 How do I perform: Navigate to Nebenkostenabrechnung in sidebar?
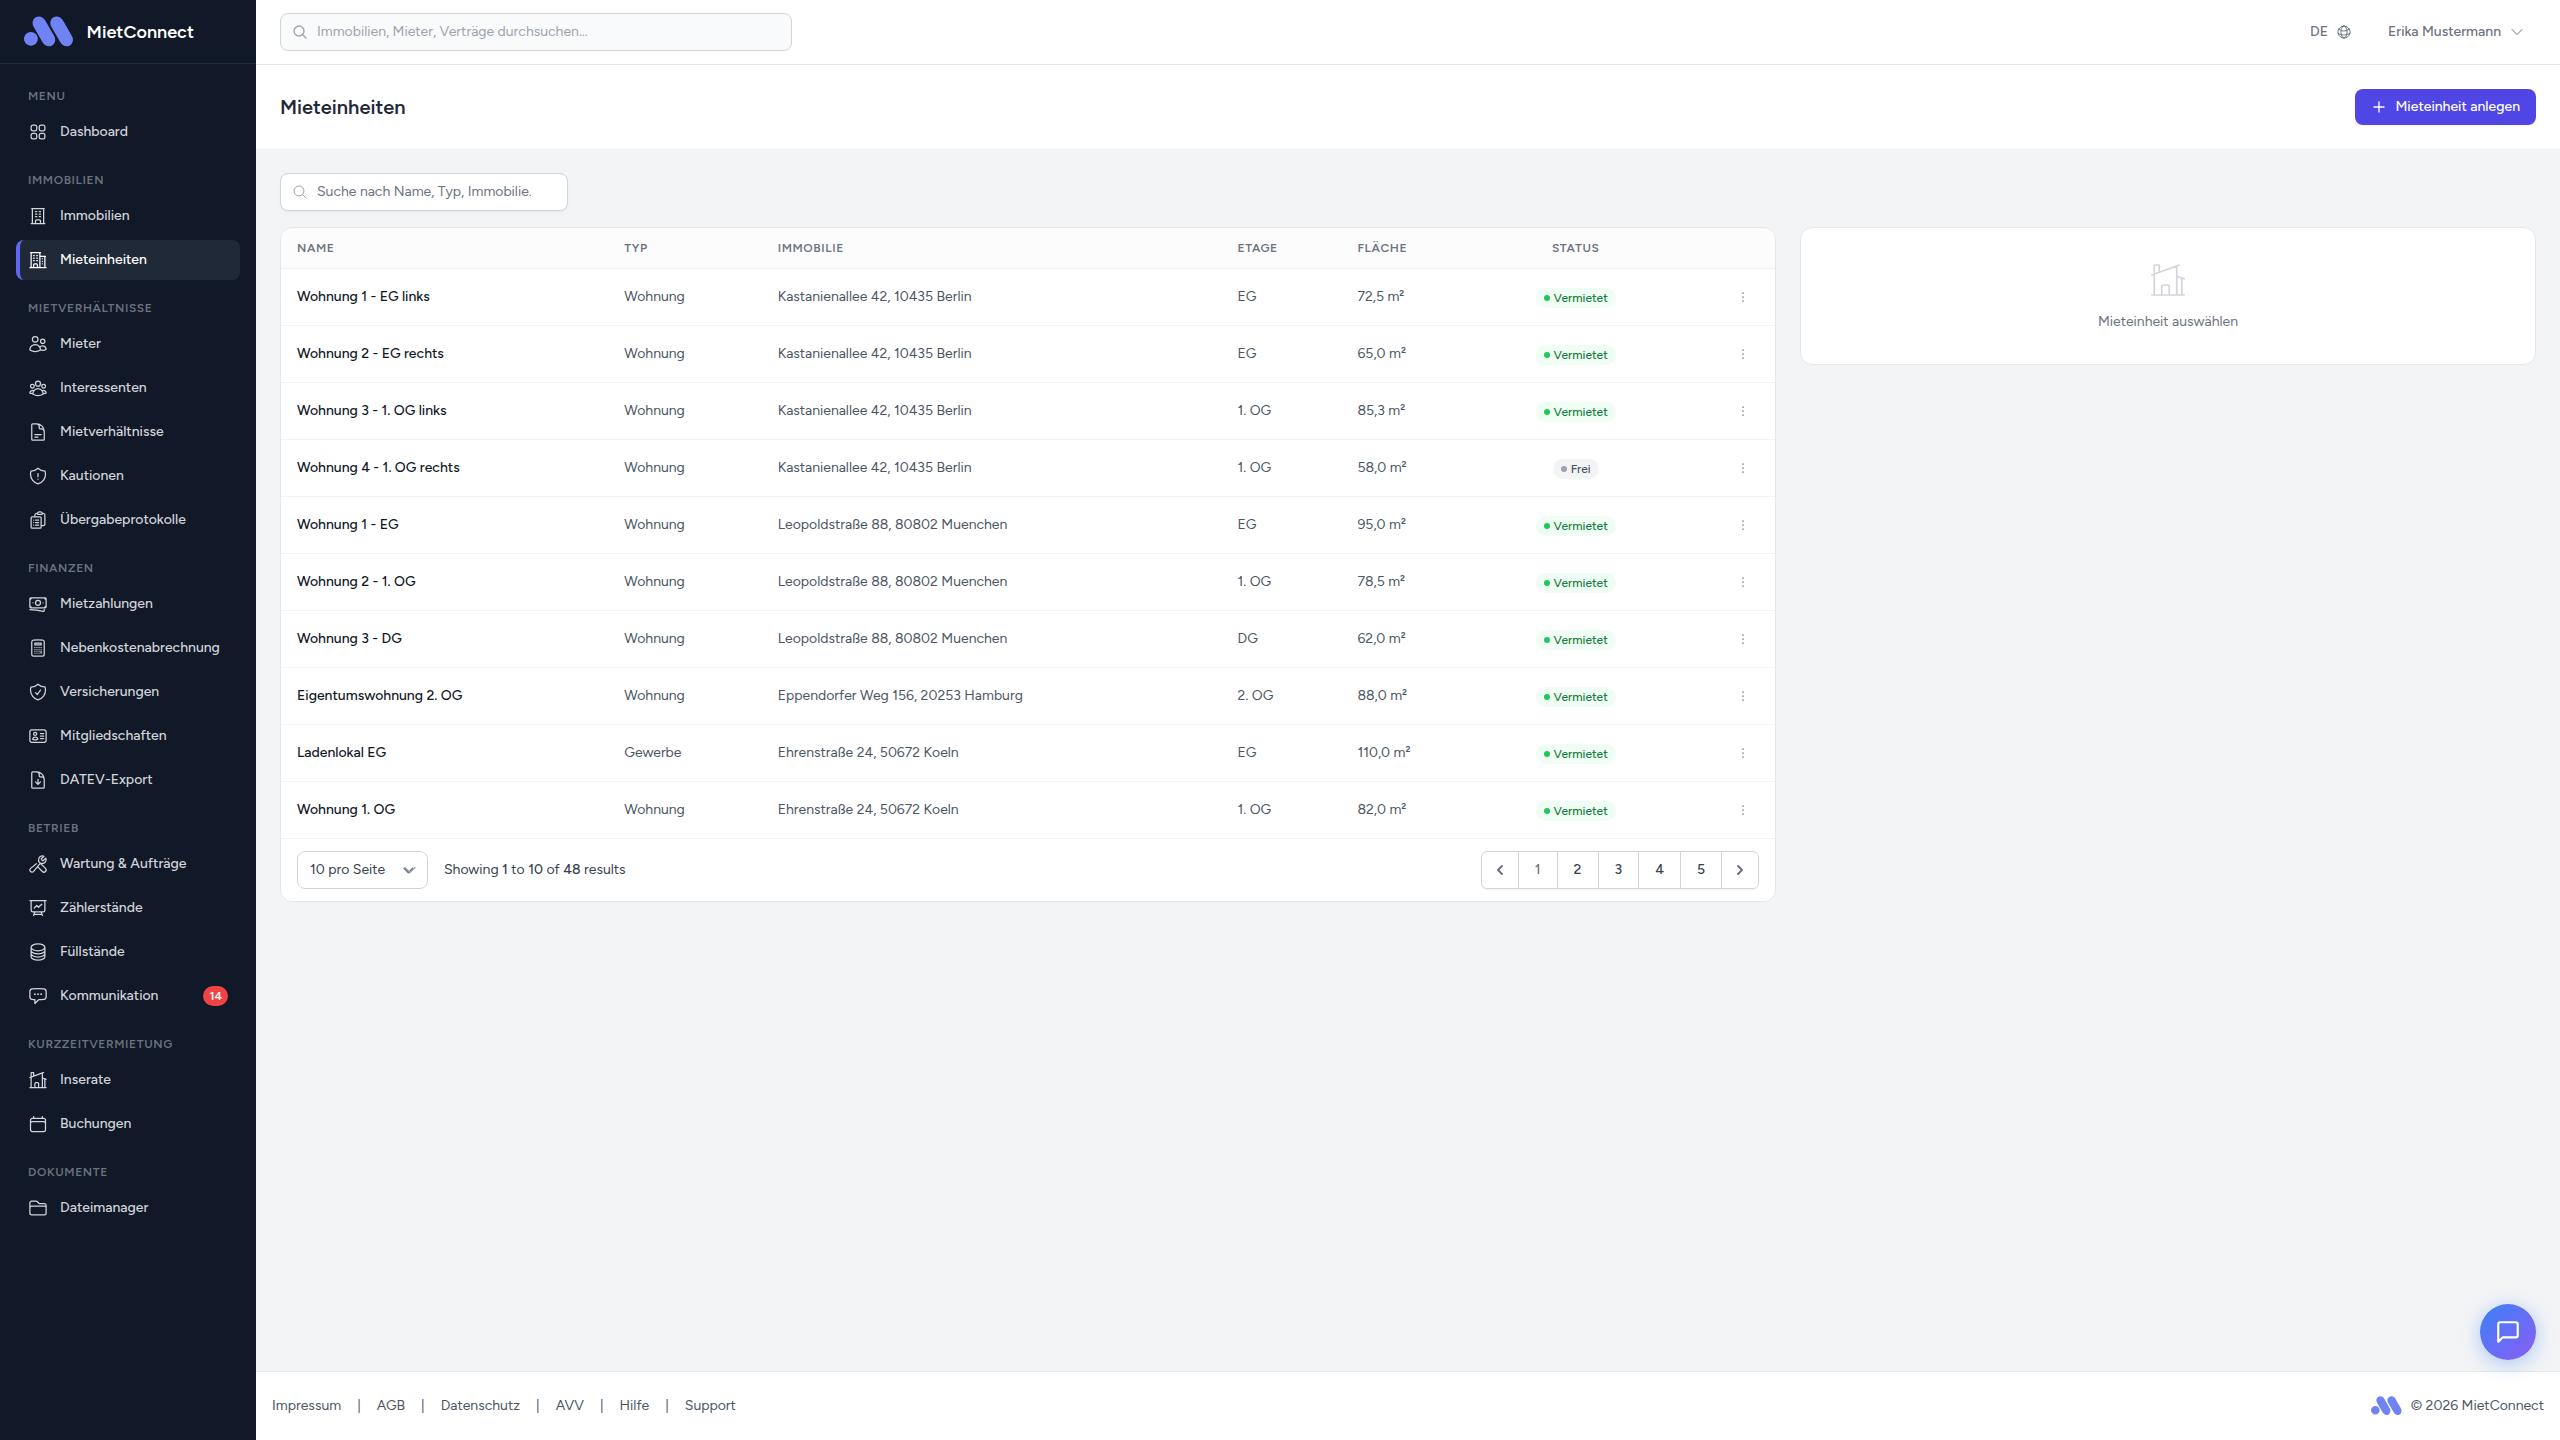pyautogui.click(x=139, y=648)
